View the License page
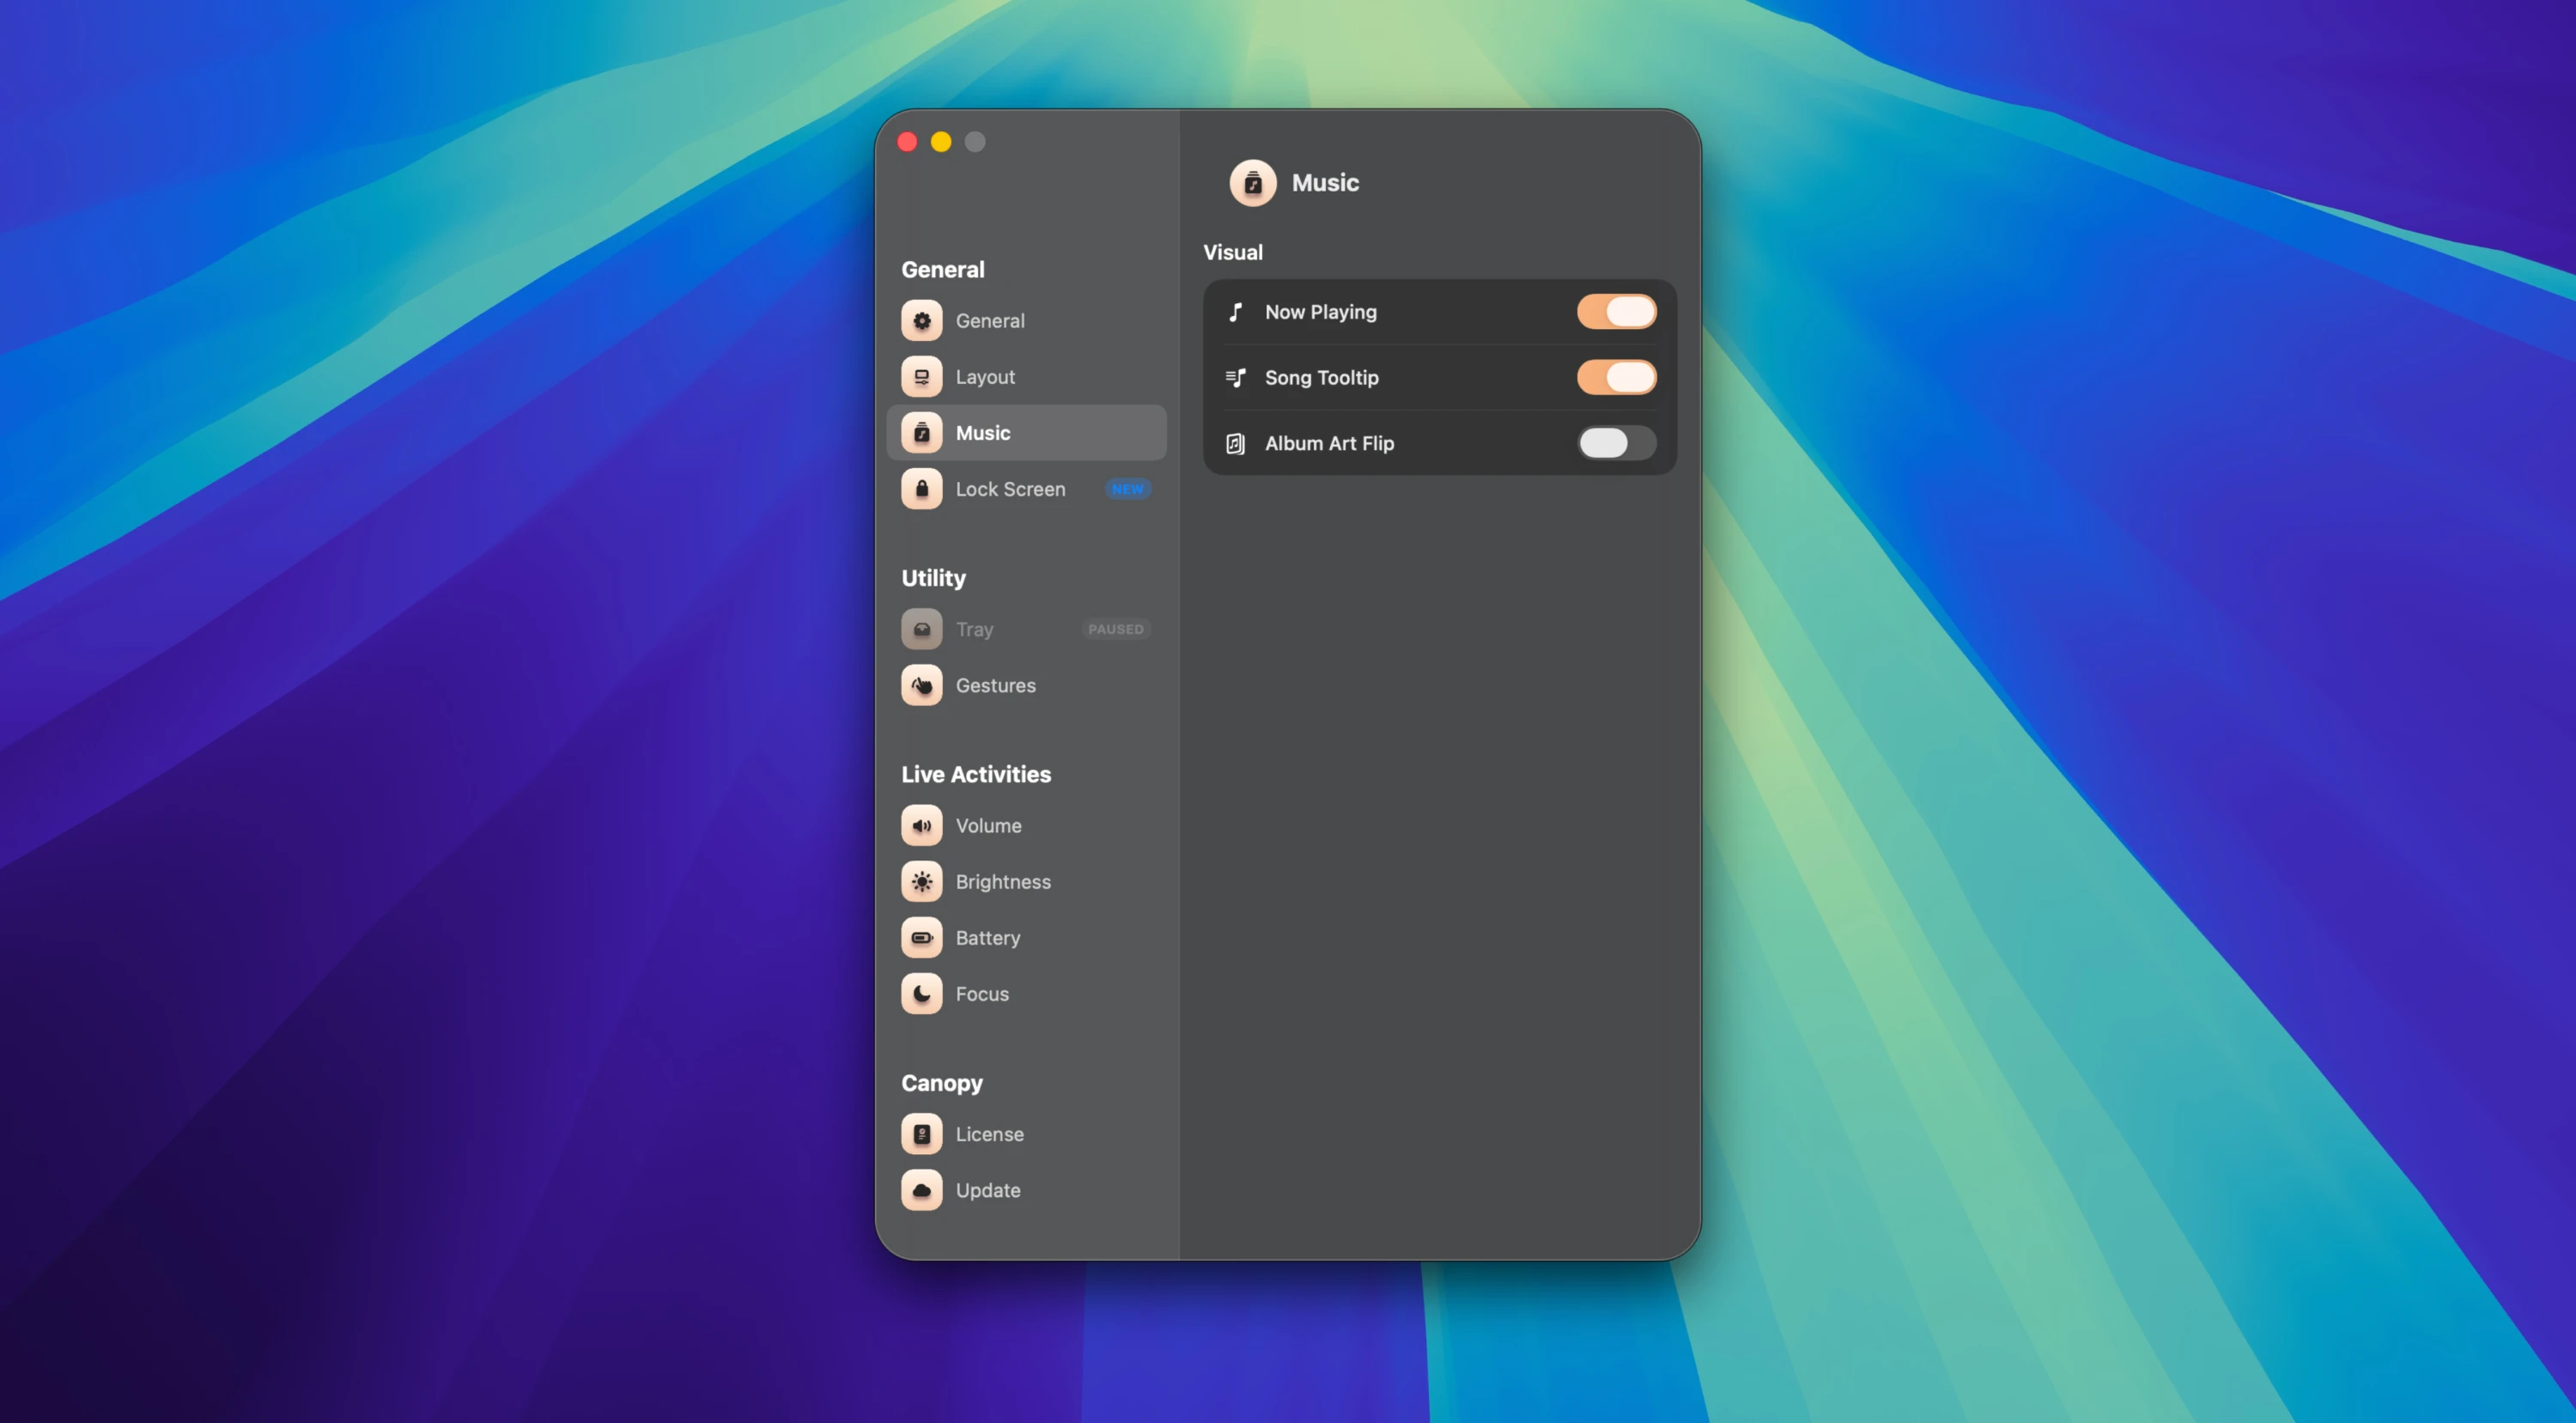The height and width of the screenshot is (1423, 2576). [x=1026, y=1134]
